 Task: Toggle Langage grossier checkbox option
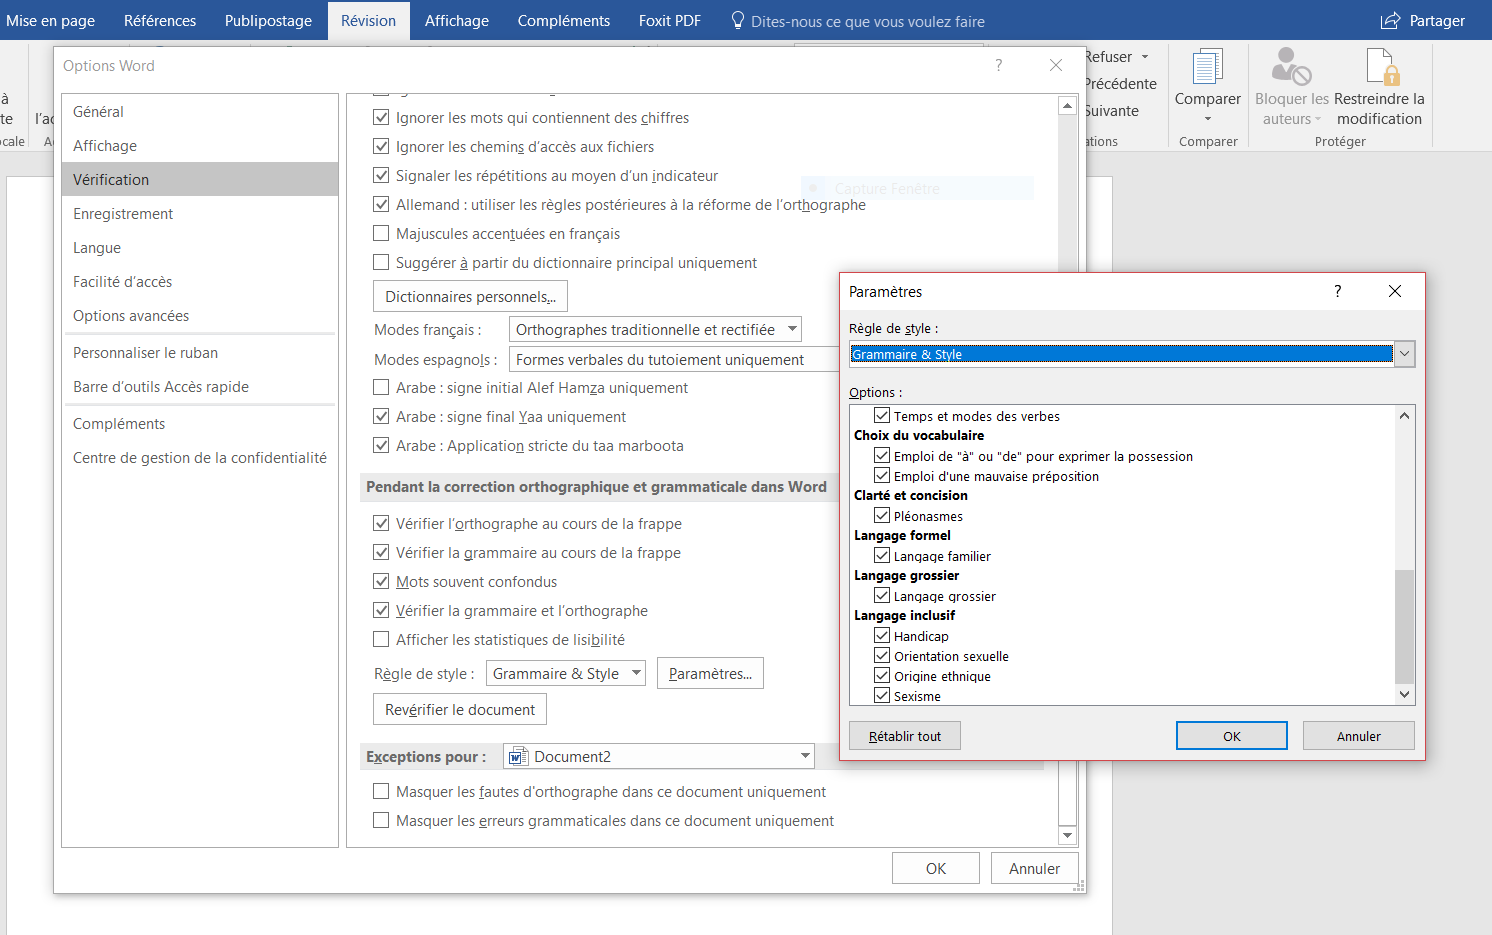tap(882, 595)
